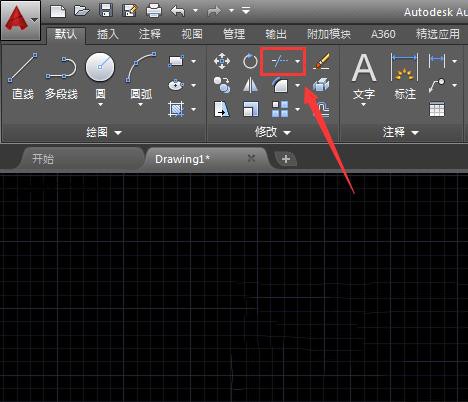Open the leader tool dropdown arrow

coord(455,85)
